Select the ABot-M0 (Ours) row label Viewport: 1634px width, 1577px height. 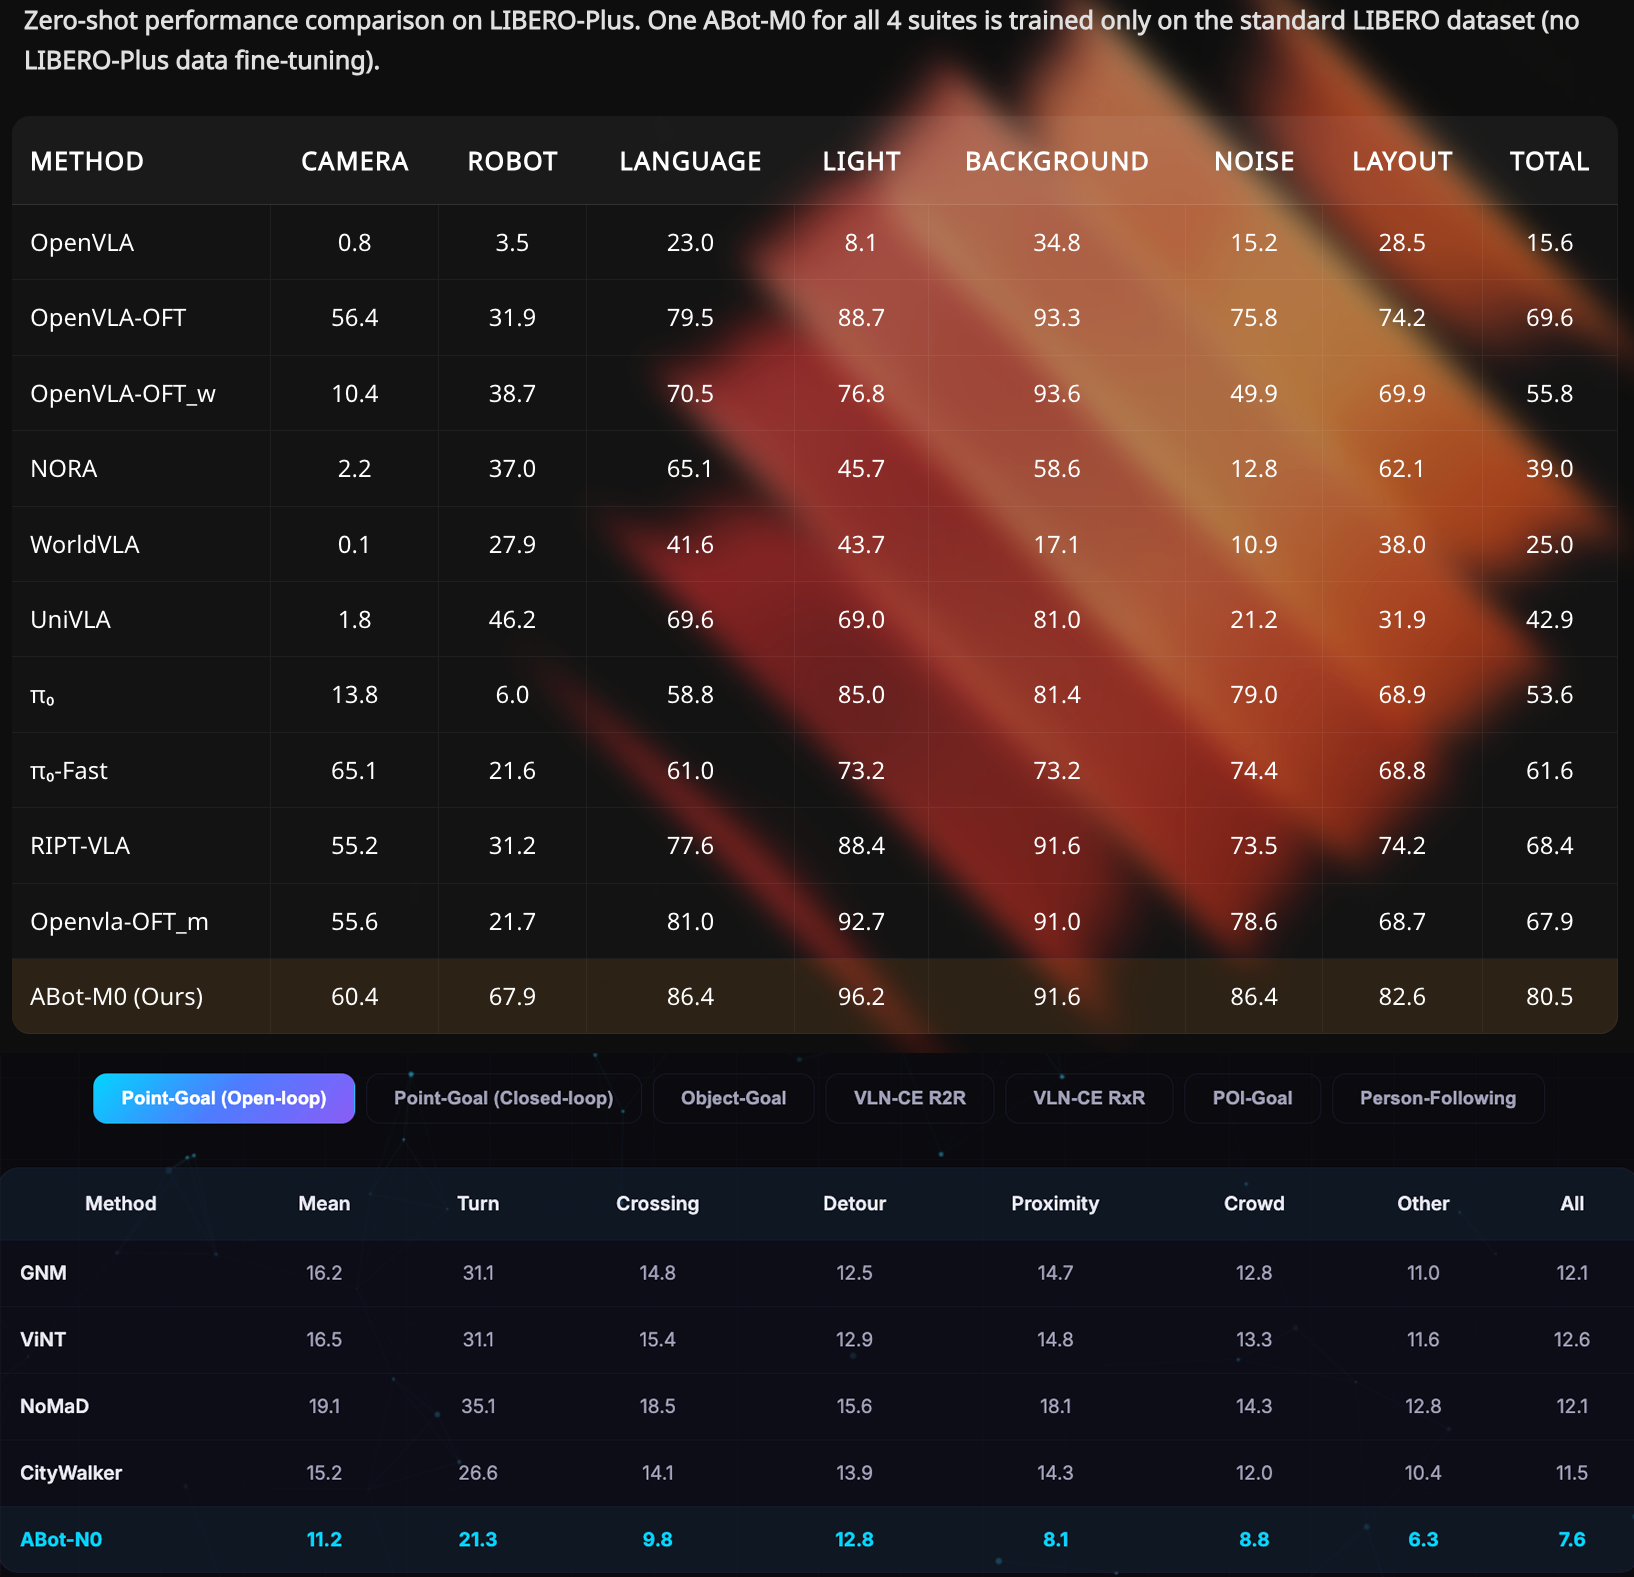coord(117,997)
